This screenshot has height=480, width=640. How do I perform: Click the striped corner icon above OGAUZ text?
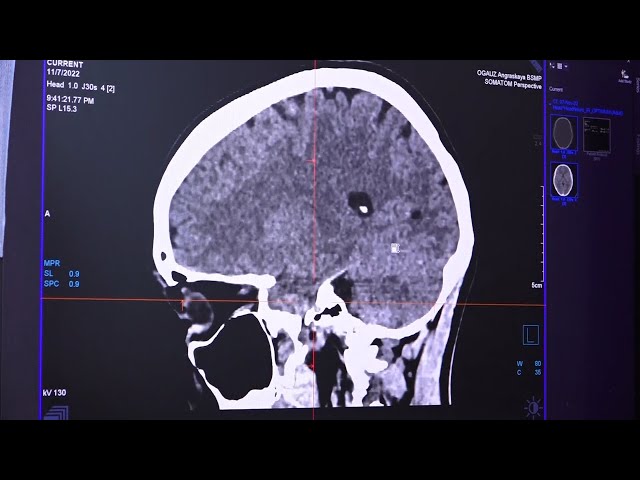pos(537,66)
